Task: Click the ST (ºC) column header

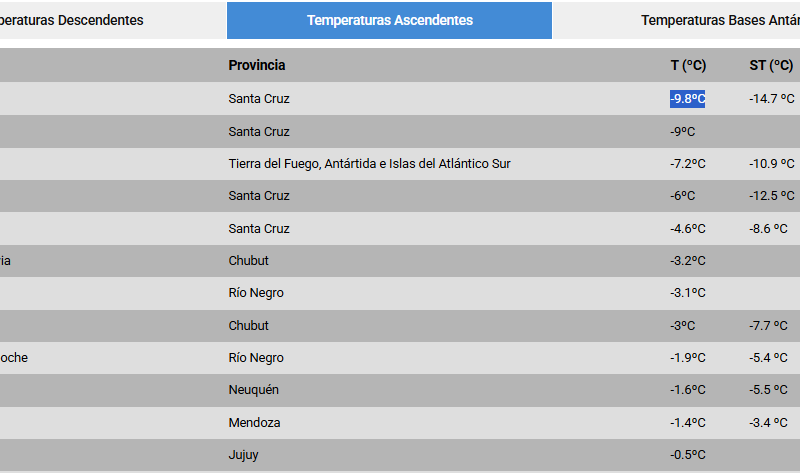Action: coord(771,65)
